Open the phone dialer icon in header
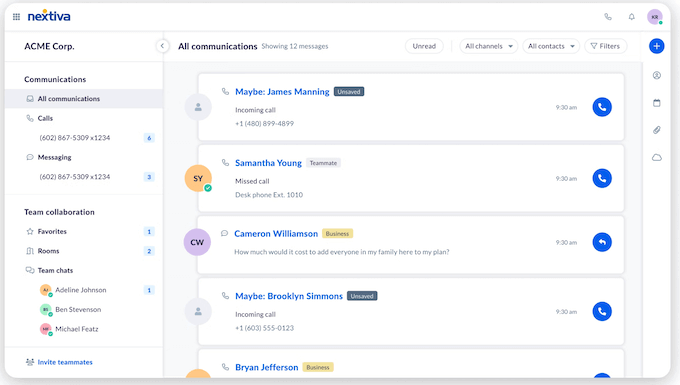The width and height of the screenshot is (680, 385). click(608, 17)
